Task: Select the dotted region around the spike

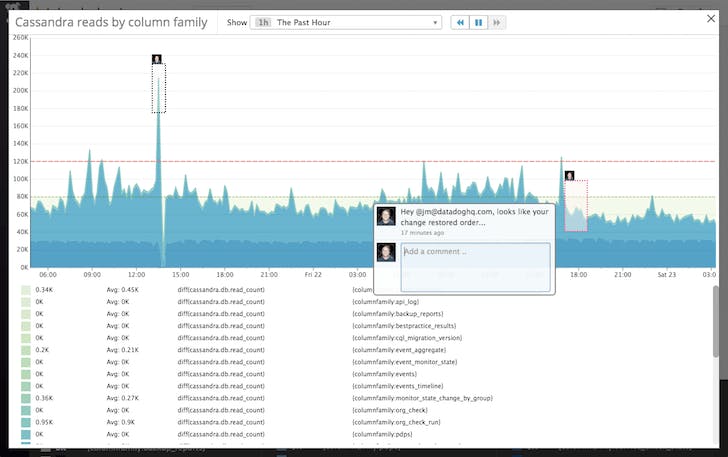Action: pyautogui.click(x=158, y=89)
